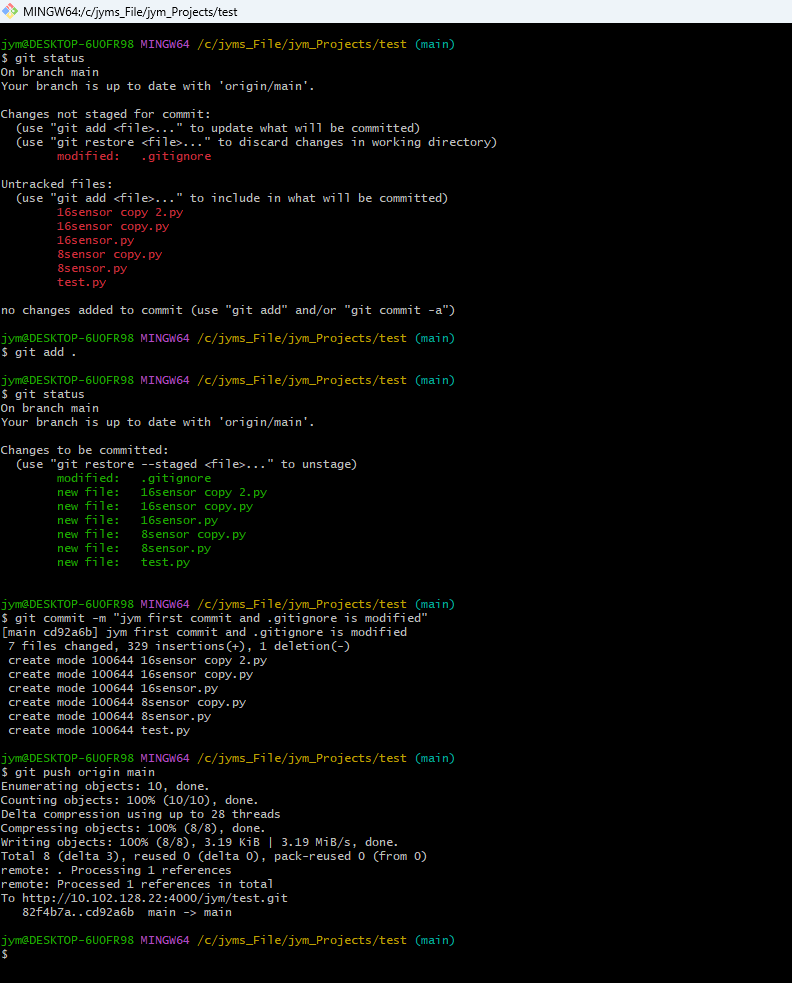
Task: Click 'create mode 100644 16sensor.py' line
Action: coord(113,688)
